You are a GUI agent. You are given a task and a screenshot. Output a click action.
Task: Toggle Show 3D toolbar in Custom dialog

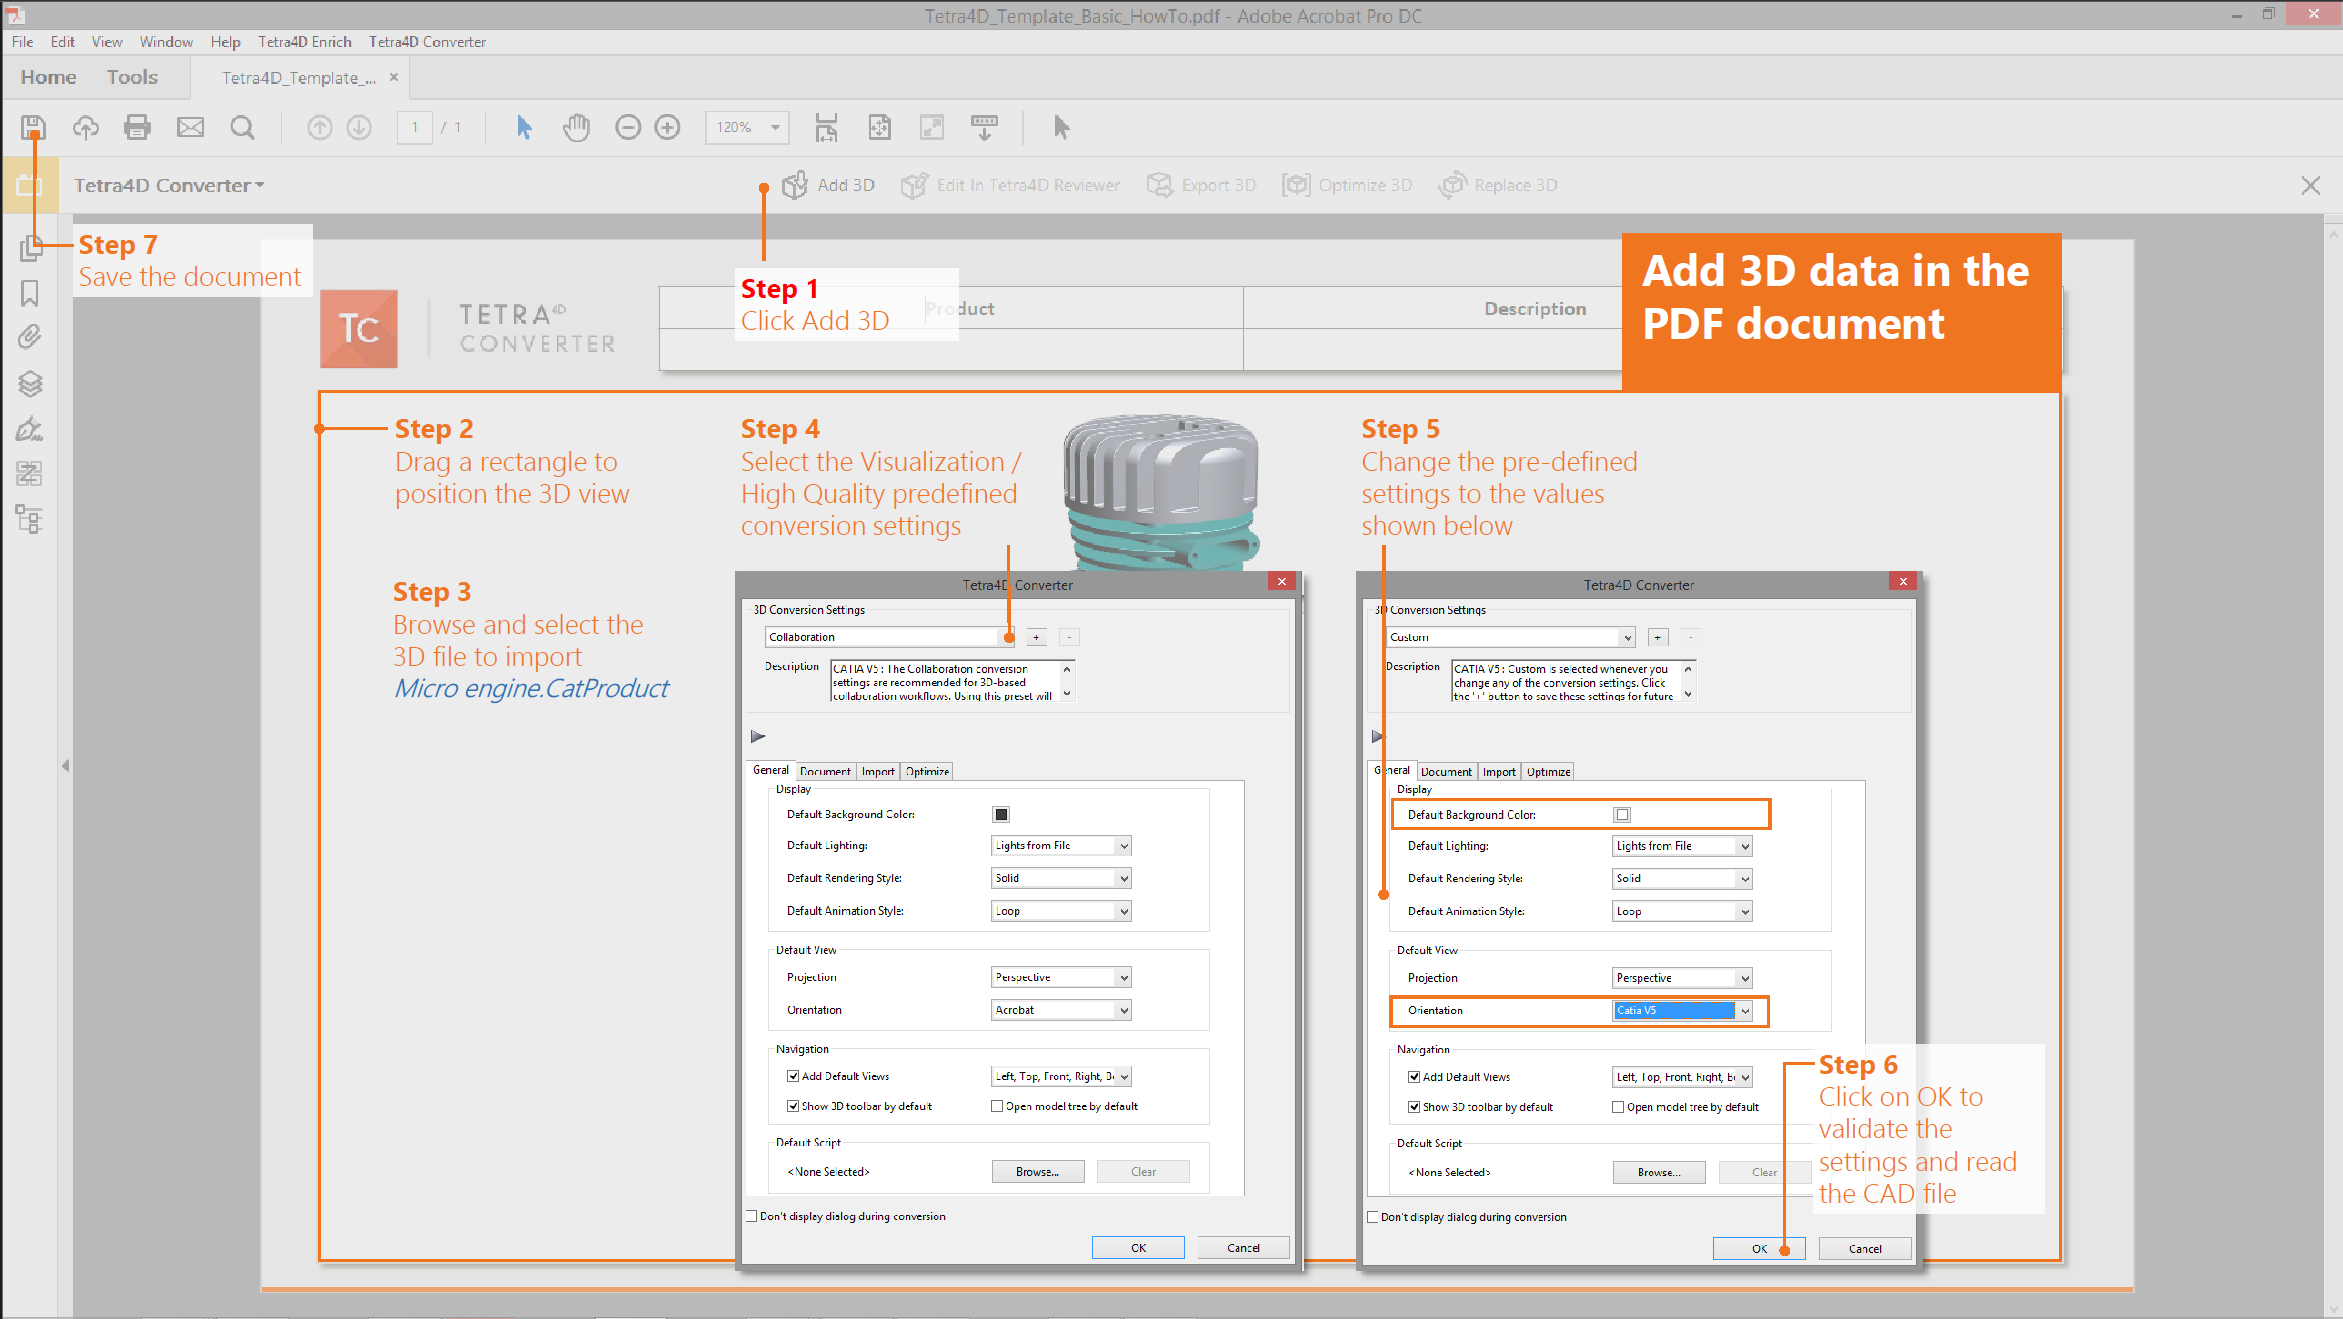(1414, 1107)
